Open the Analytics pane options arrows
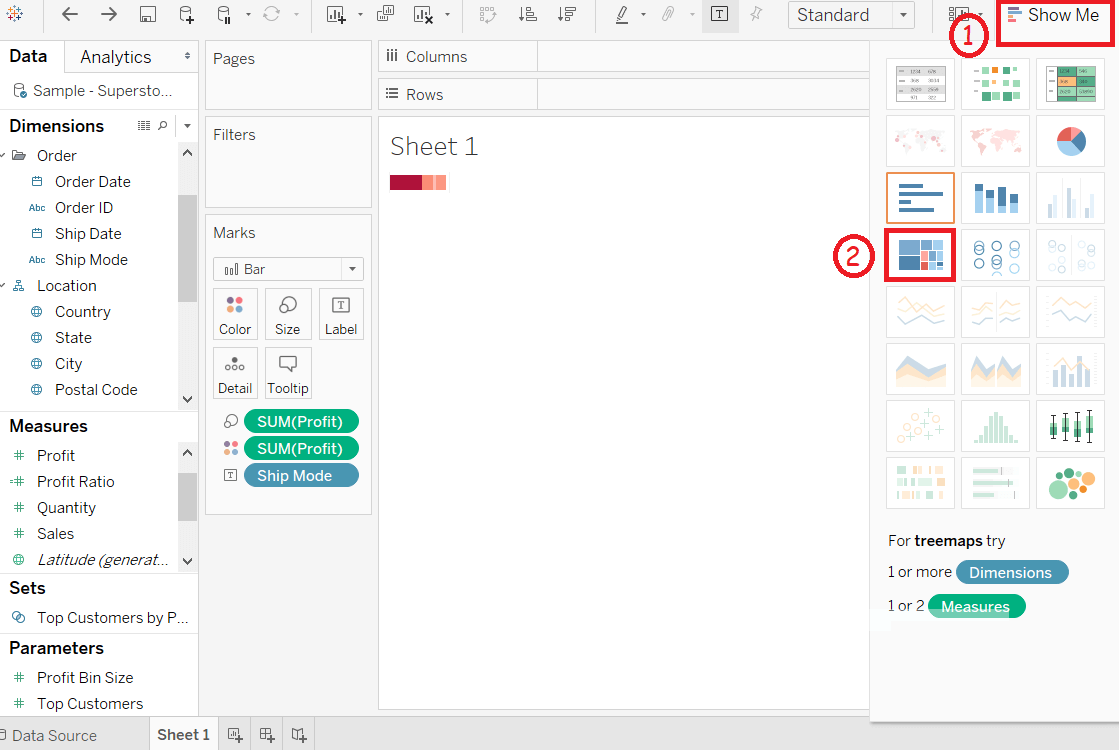 (187, 56)
